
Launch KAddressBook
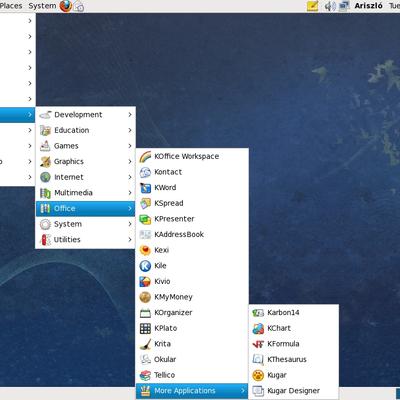click(192, 234)
